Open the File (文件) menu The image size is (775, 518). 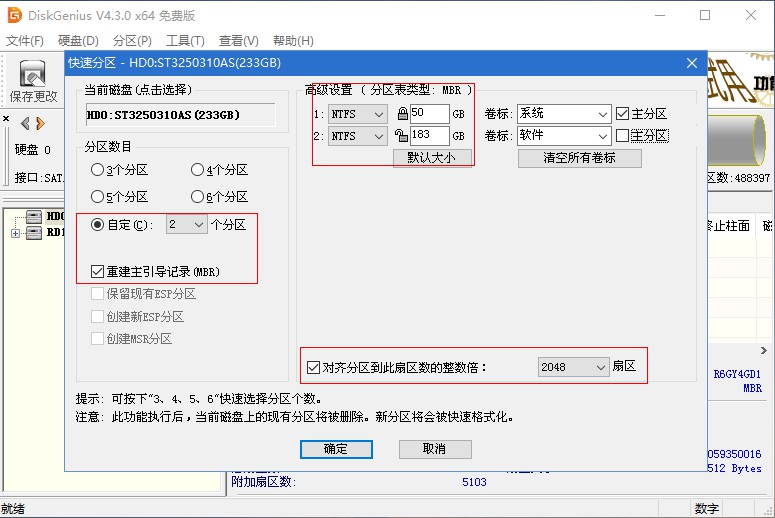pyautogui.click(x=24, y=41)
